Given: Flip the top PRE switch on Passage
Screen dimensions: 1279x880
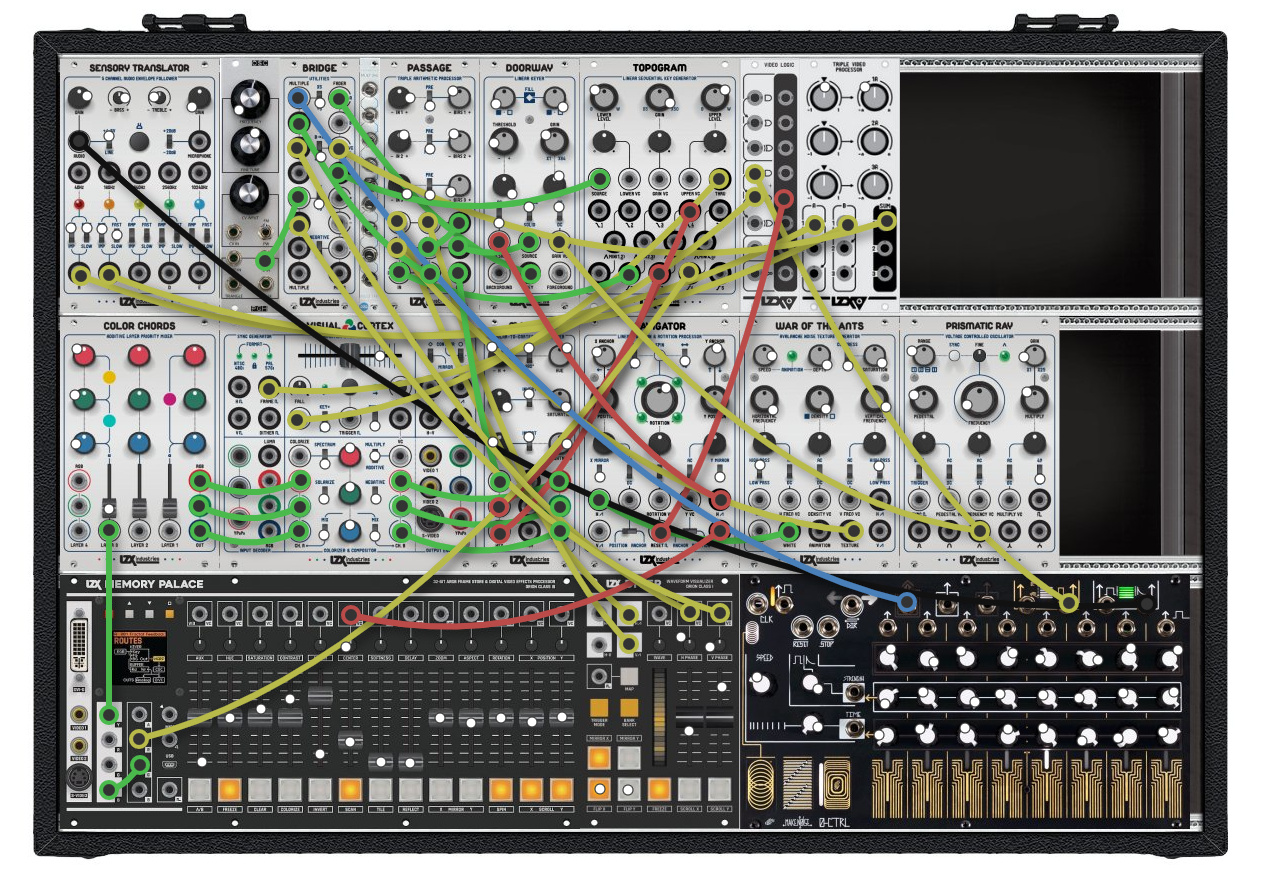Looking at the screenshot, I should click(427, 99).
